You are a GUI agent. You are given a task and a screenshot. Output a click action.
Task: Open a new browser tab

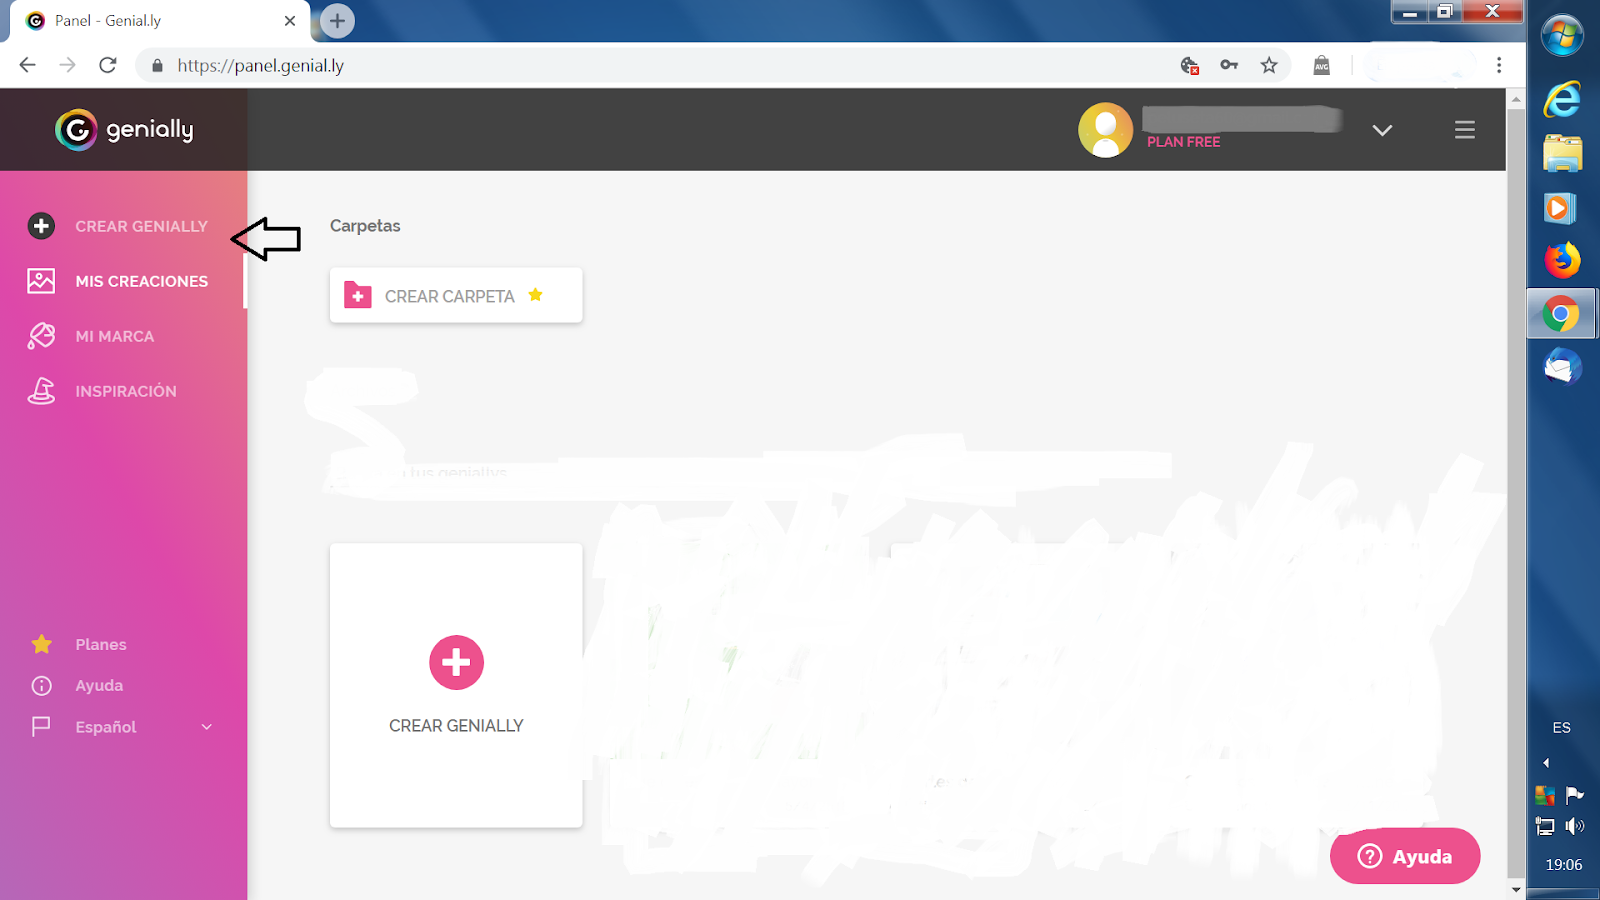point(337,20)
